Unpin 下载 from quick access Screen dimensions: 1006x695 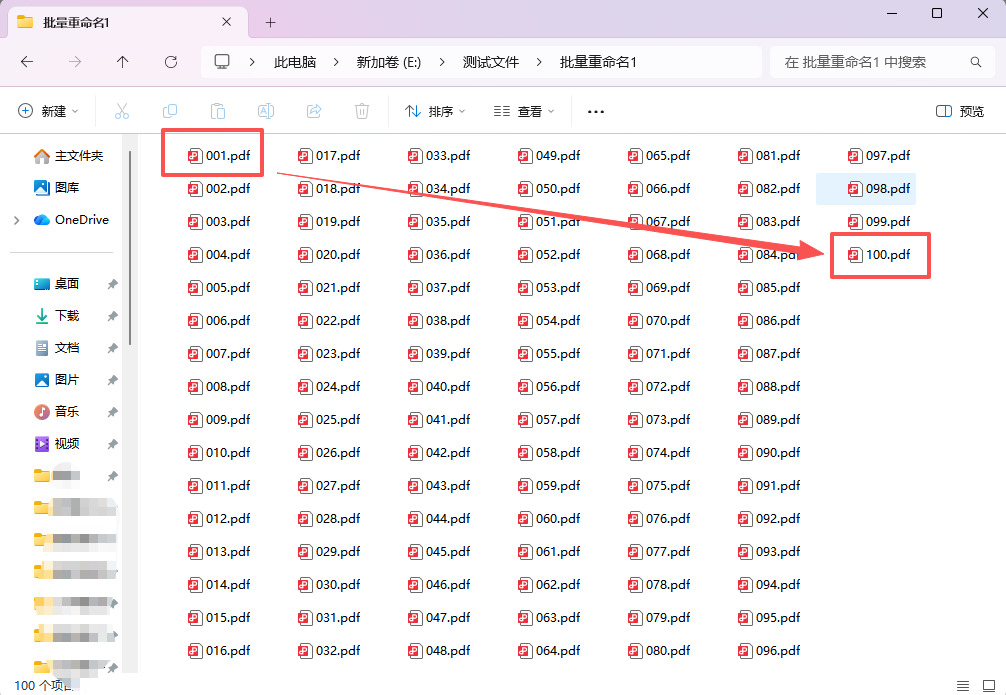coord(112,316)
